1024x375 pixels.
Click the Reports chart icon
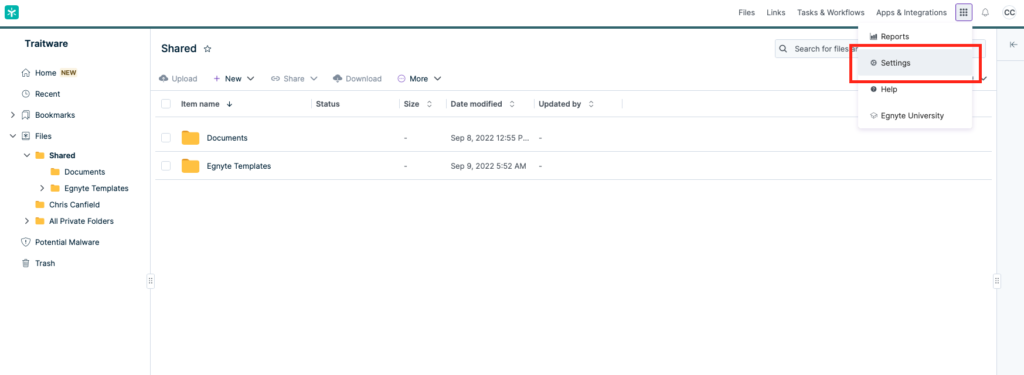click(873, 37)
